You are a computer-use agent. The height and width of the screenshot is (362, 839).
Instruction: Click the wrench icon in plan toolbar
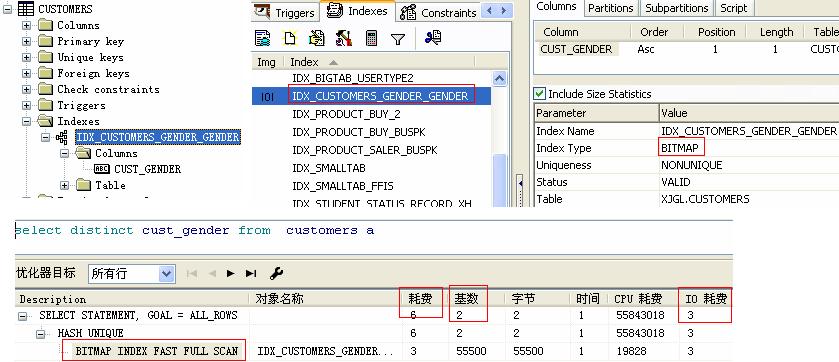(276, 274)
